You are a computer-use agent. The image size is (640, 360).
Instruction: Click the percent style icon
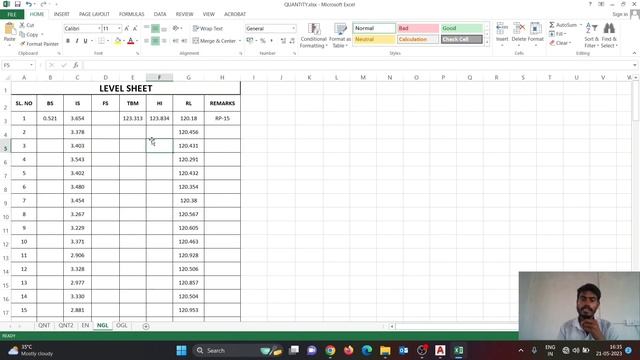263,41
